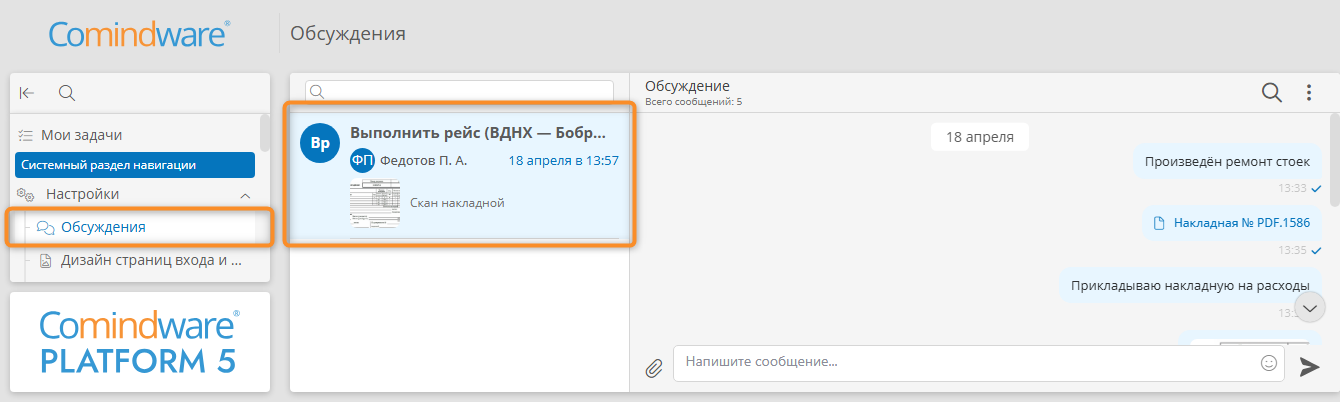The image size is (1340, 402).
Task: Open the discussion three-dot options menu
Action: (x=1309, y=93)
